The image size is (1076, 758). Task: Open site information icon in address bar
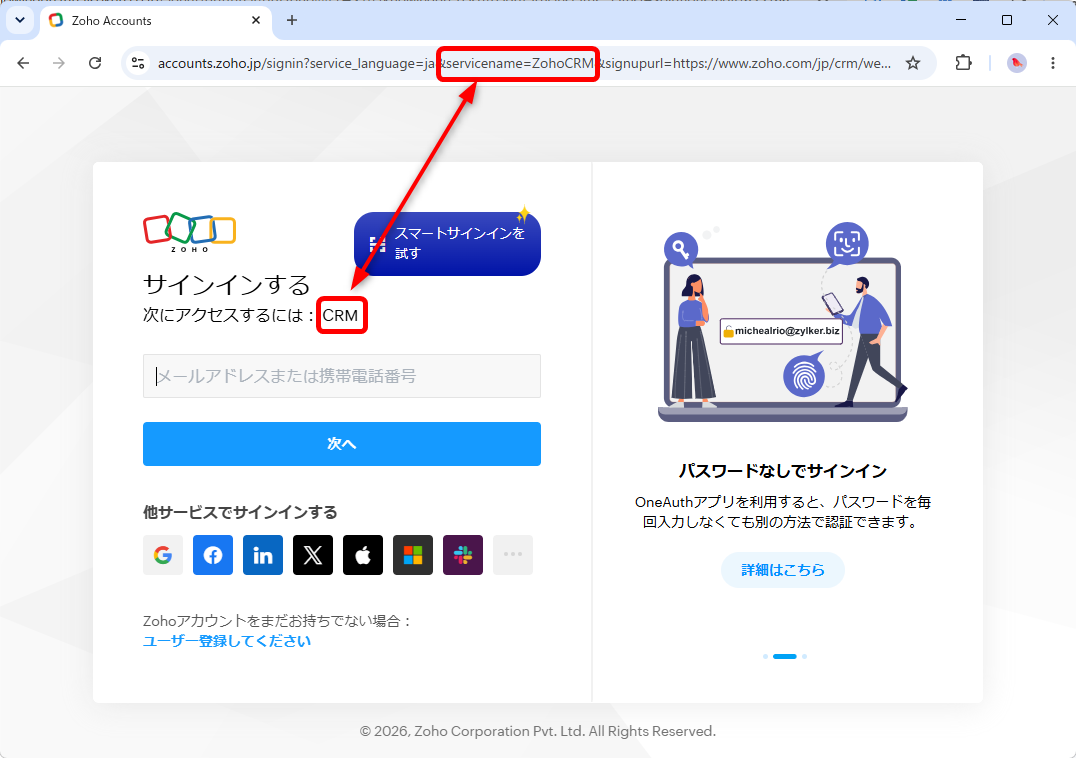[x=138, y=63]
